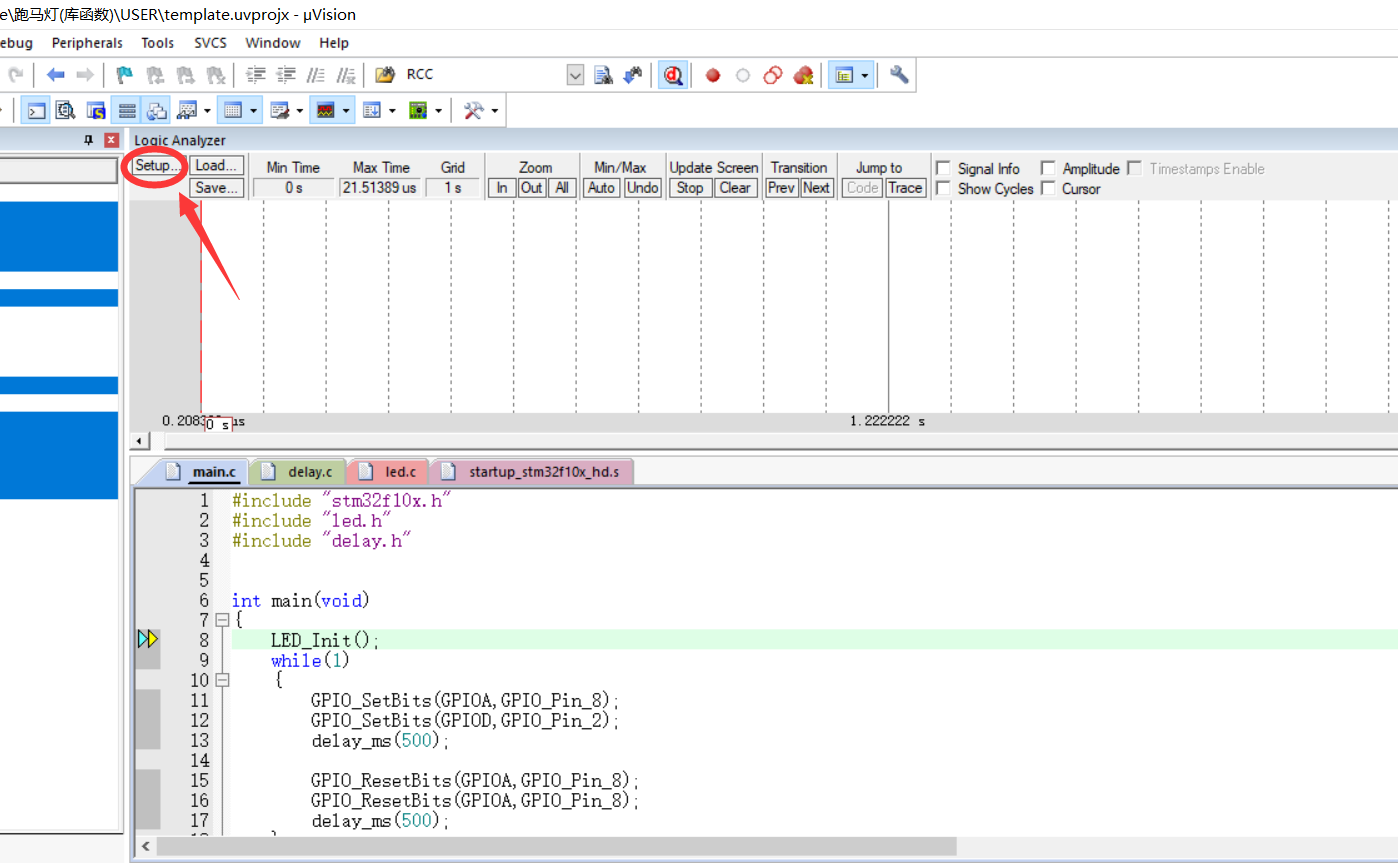Uncomment the selection icon

[346, 75]
